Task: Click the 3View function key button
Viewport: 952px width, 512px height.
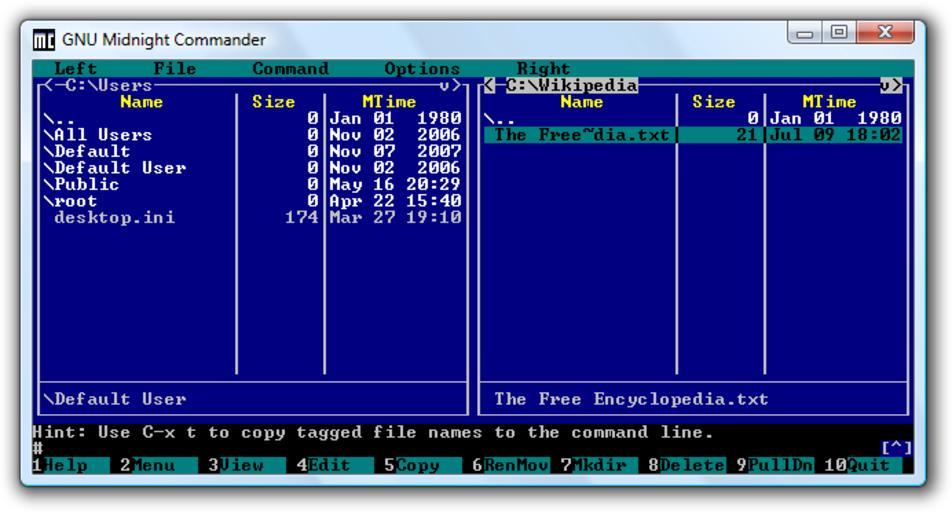Action: [x=246, y=465]
